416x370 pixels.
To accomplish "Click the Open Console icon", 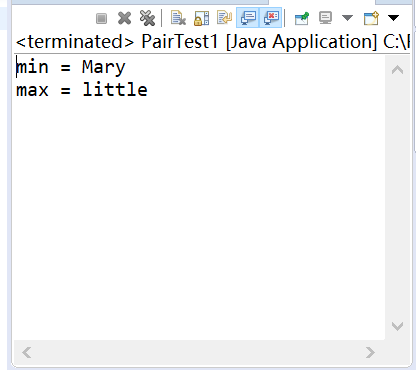I will [371, 18].
